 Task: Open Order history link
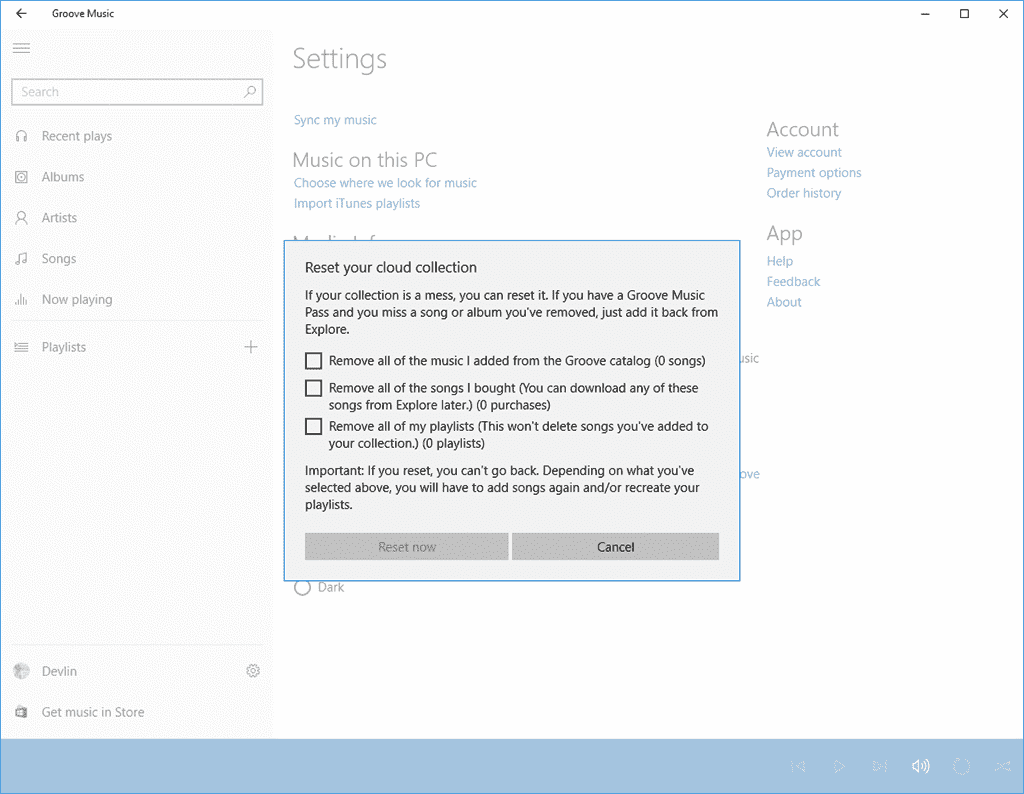pyautogui.click(x=804, y=193)
